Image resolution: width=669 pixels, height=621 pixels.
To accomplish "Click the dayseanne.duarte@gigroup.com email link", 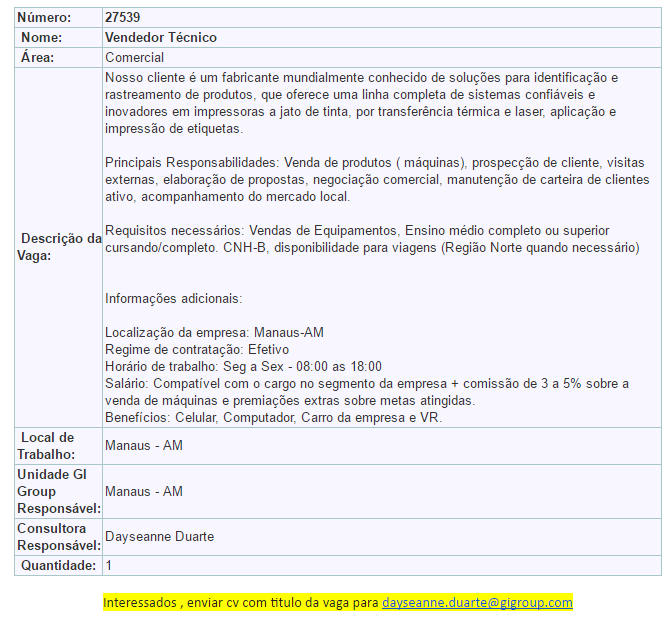I will (x=477, y=602).
